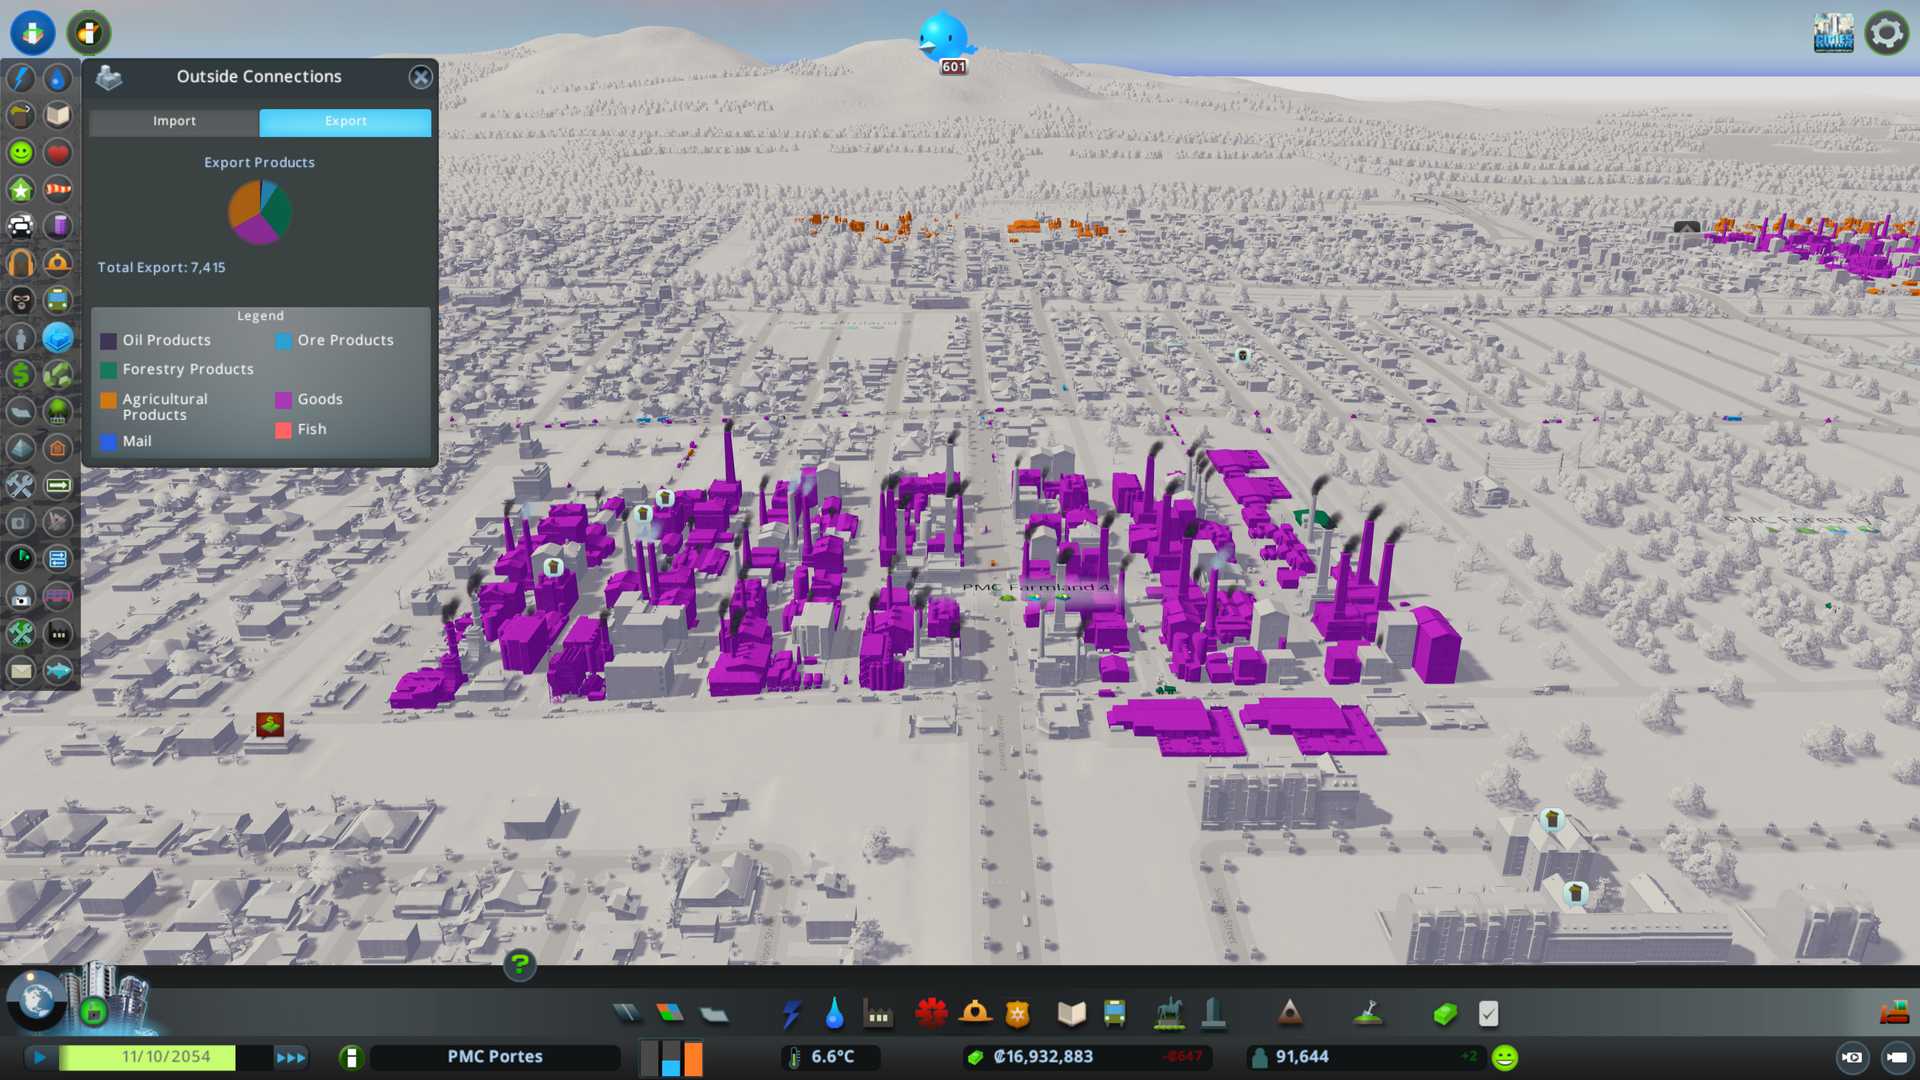Open the Education book build menu
Screen dimensions: 1920x1080
[x=1071, y=1014]
